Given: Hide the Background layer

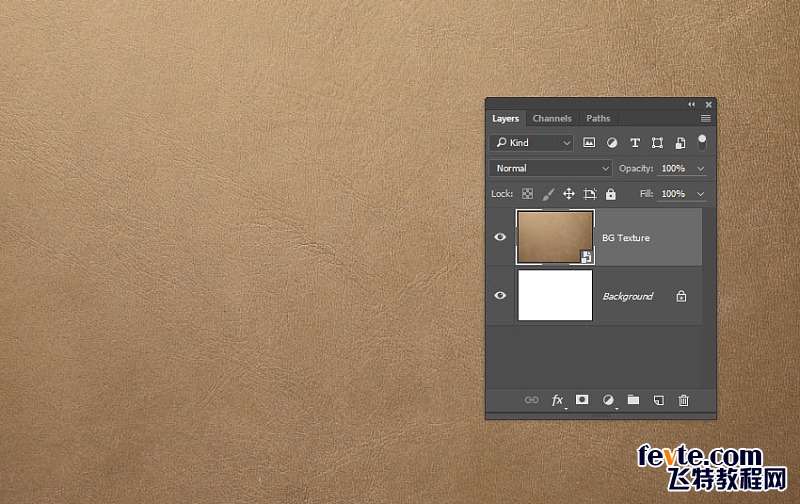Looking at the screenshot, I should (500, 295).
